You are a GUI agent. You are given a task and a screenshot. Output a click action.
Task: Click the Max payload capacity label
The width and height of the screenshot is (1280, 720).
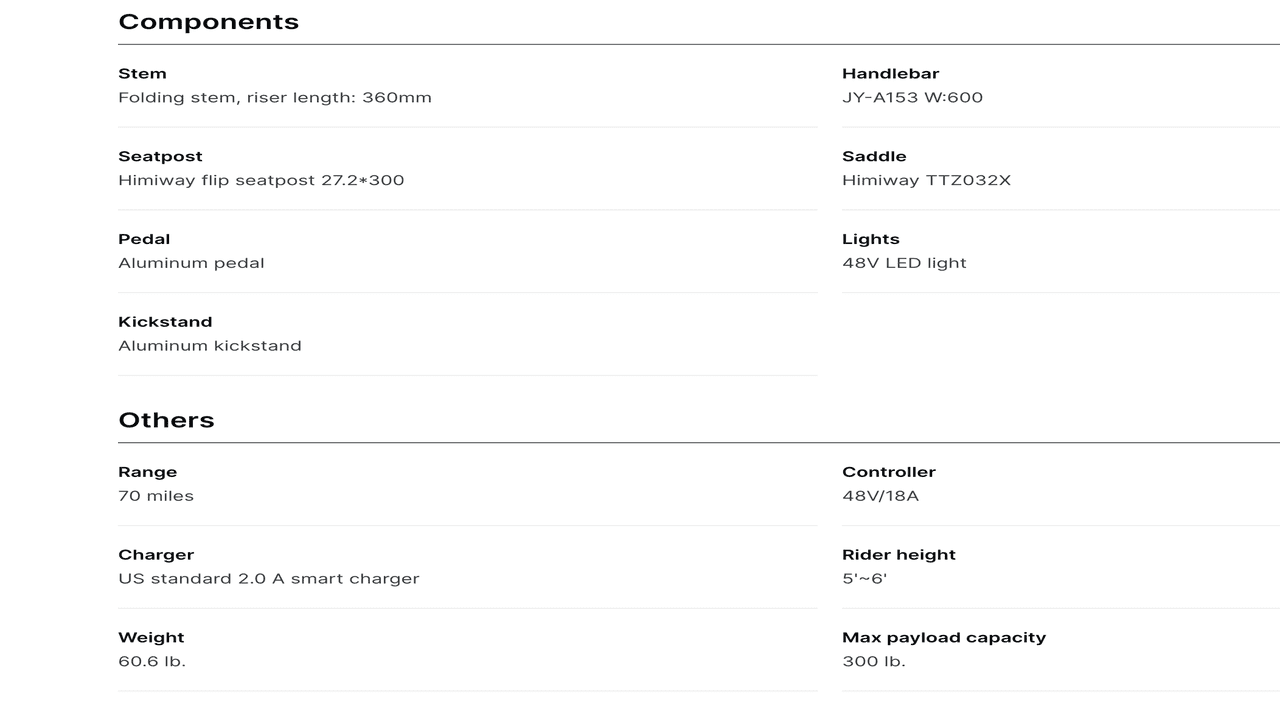tap(943, 638)
